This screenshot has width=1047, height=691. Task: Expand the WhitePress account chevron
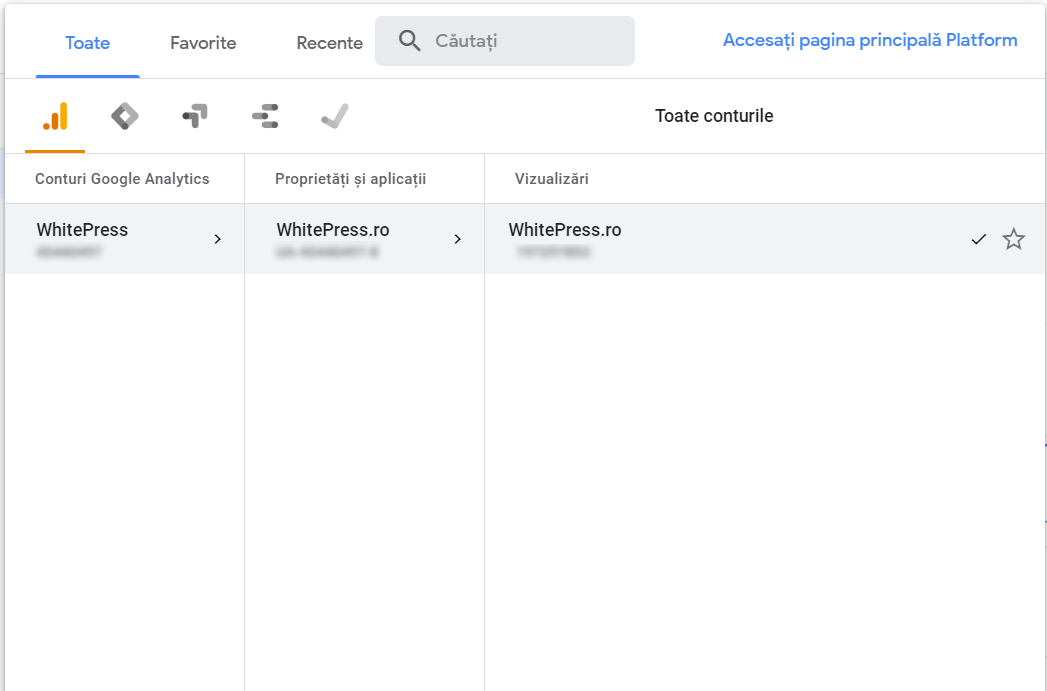point(217,239)
